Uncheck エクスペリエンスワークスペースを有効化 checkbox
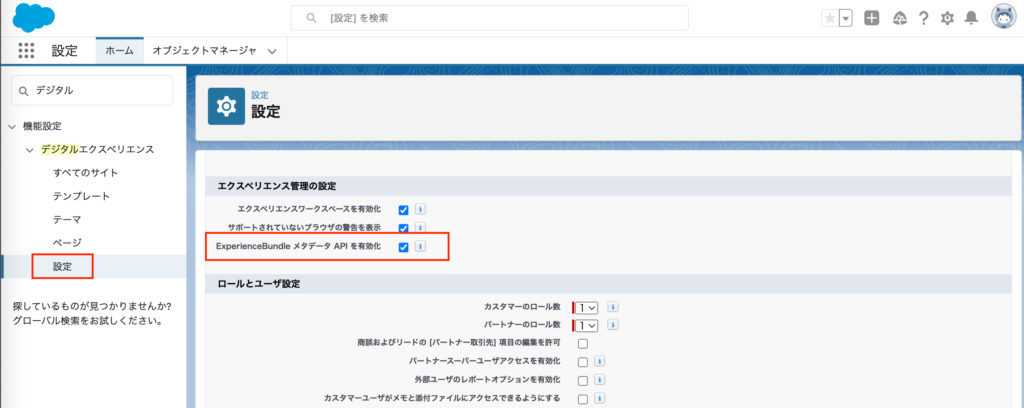Viewport: 1024px width, 408px height. pyautogui.click(x=403, y=210)
